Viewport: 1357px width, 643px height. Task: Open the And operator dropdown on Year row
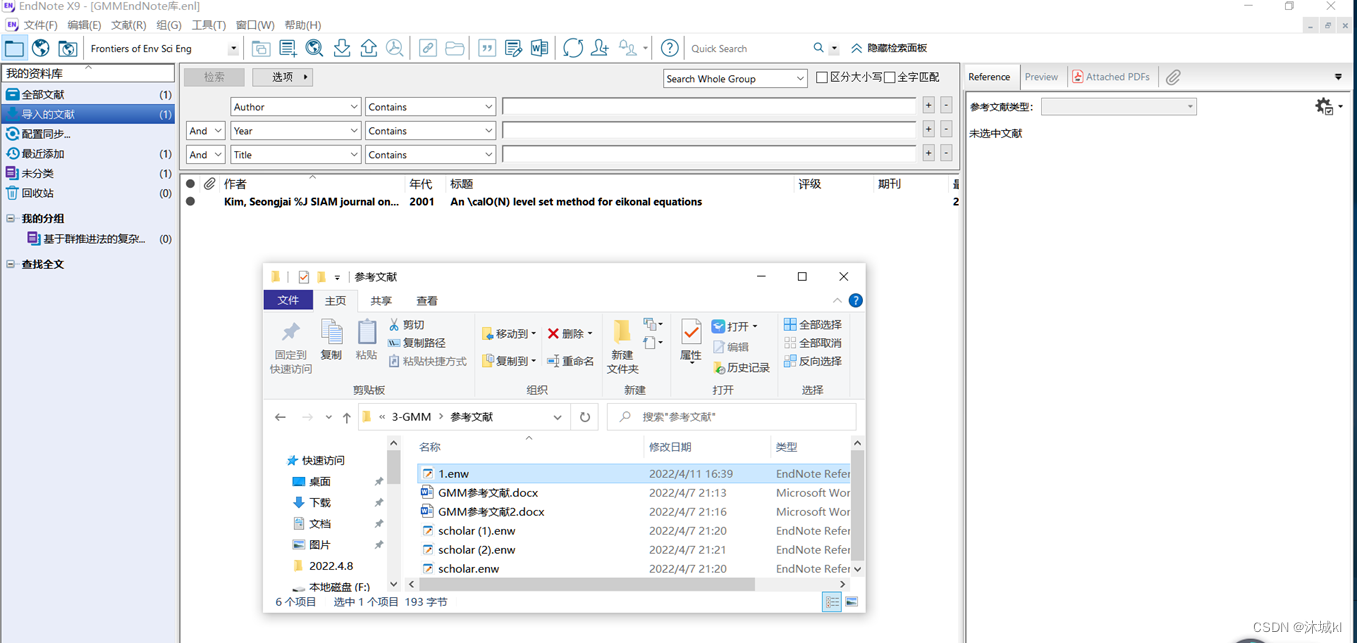click(205, 130)
